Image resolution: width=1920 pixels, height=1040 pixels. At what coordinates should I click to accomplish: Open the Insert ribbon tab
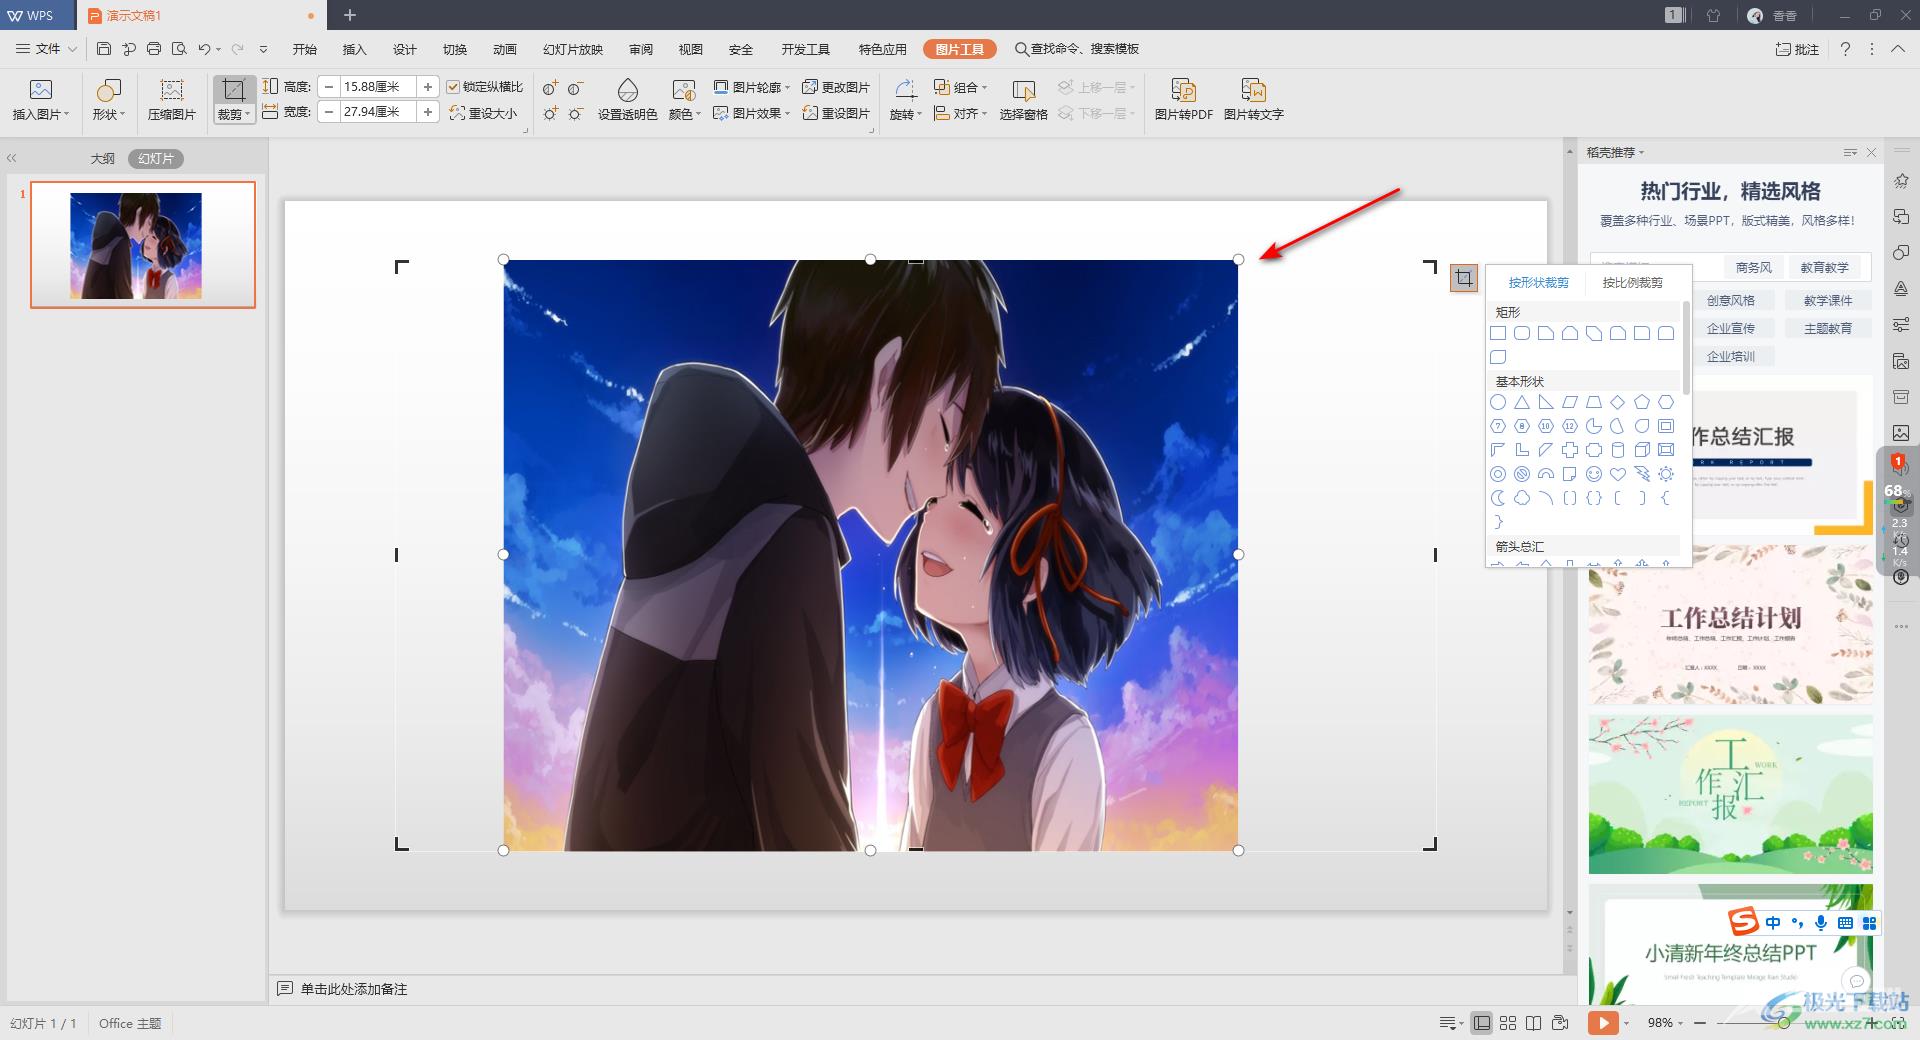pyautogui.click(x=354, y=49)
